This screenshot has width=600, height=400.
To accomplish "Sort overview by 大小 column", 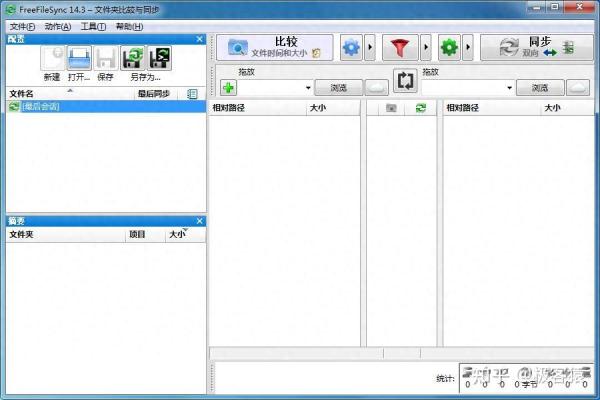I will pos(186,235).
